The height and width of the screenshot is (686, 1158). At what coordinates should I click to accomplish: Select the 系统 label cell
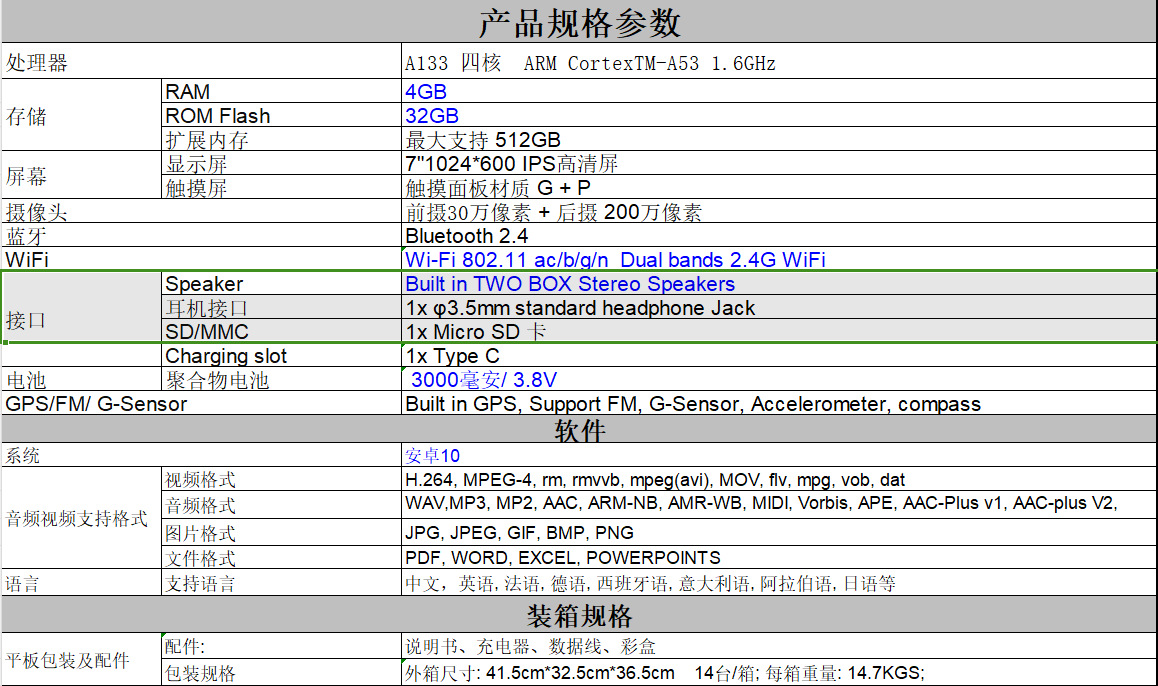(x=201, y=455)
